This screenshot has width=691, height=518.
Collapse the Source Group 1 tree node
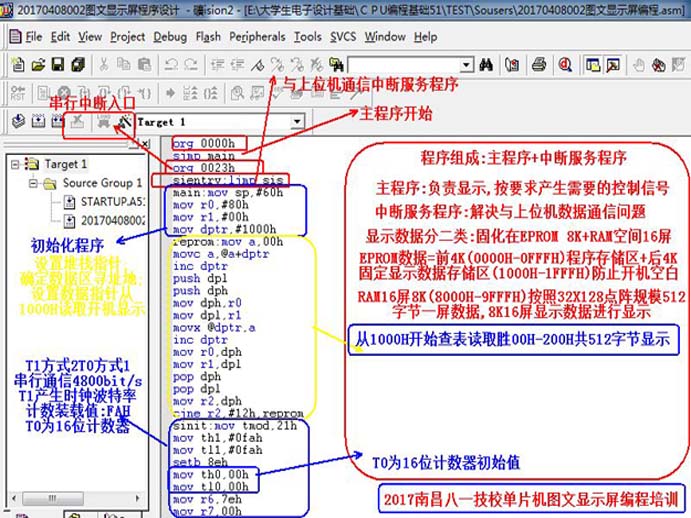[x=33, y=183]
